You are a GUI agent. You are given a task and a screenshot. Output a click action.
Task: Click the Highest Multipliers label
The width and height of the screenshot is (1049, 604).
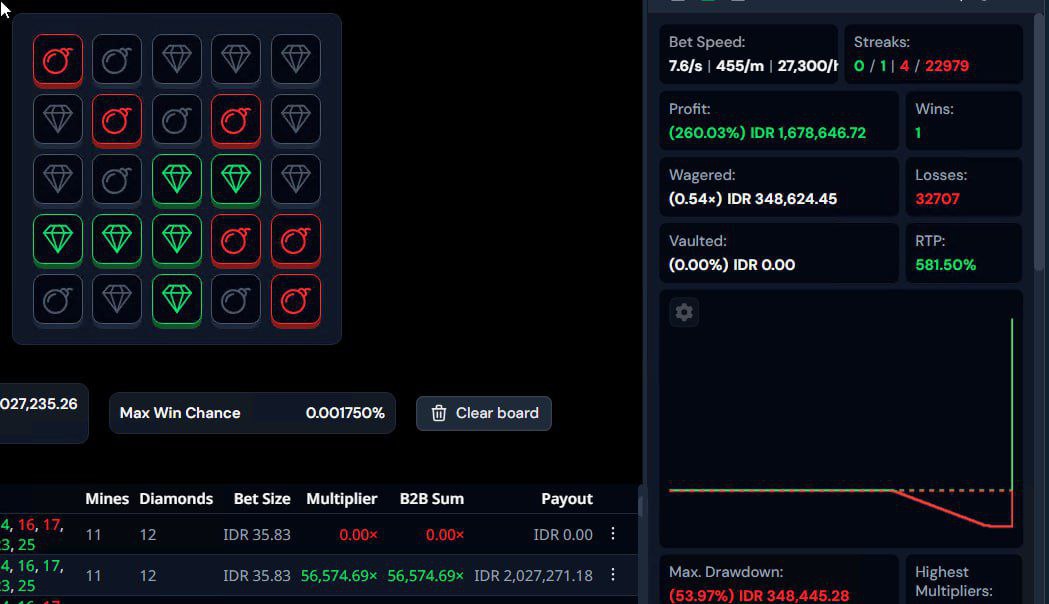[954, 581]
